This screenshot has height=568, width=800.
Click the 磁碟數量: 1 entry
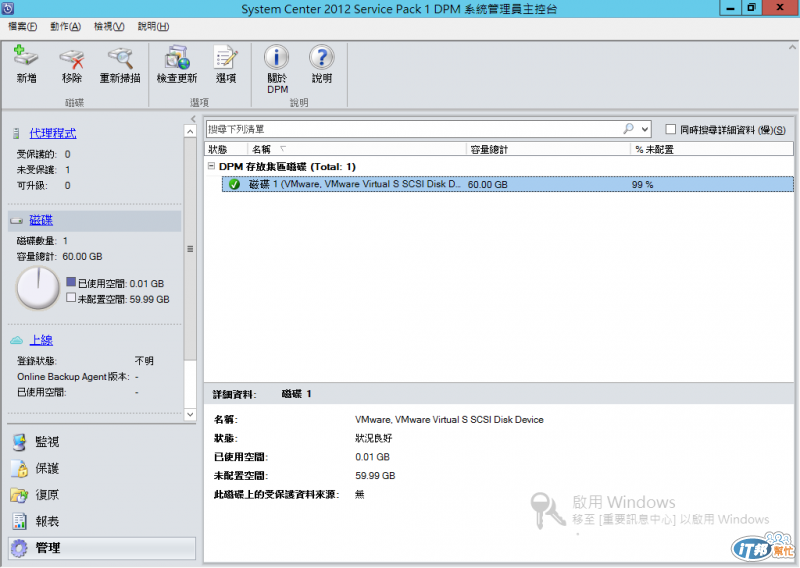[42, 241]
